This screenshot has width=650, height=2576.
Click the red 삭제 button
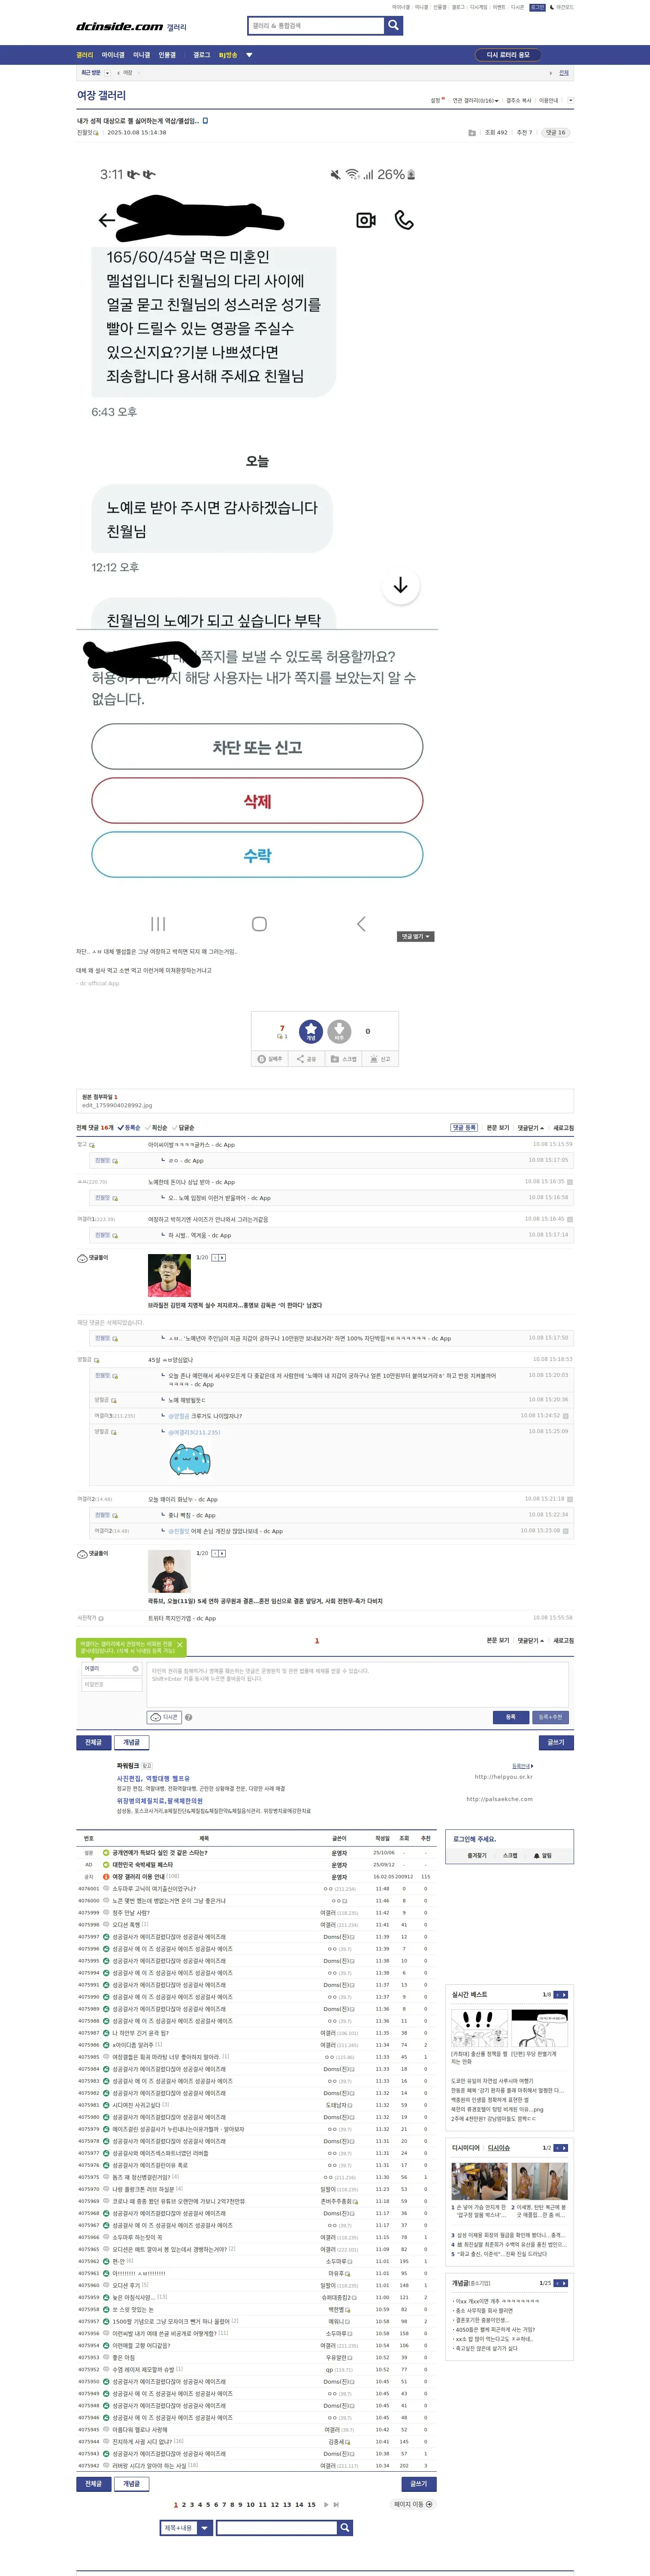[257, 801]
